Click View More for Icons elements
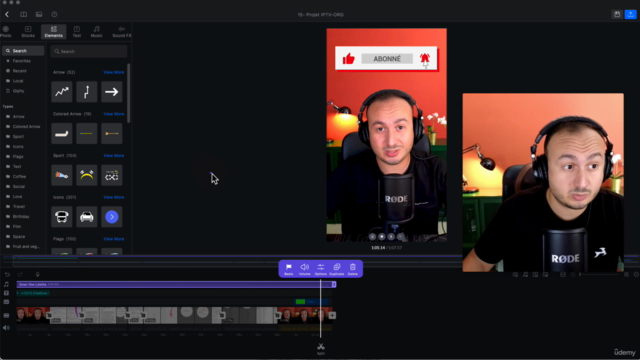 pos(113,197)
